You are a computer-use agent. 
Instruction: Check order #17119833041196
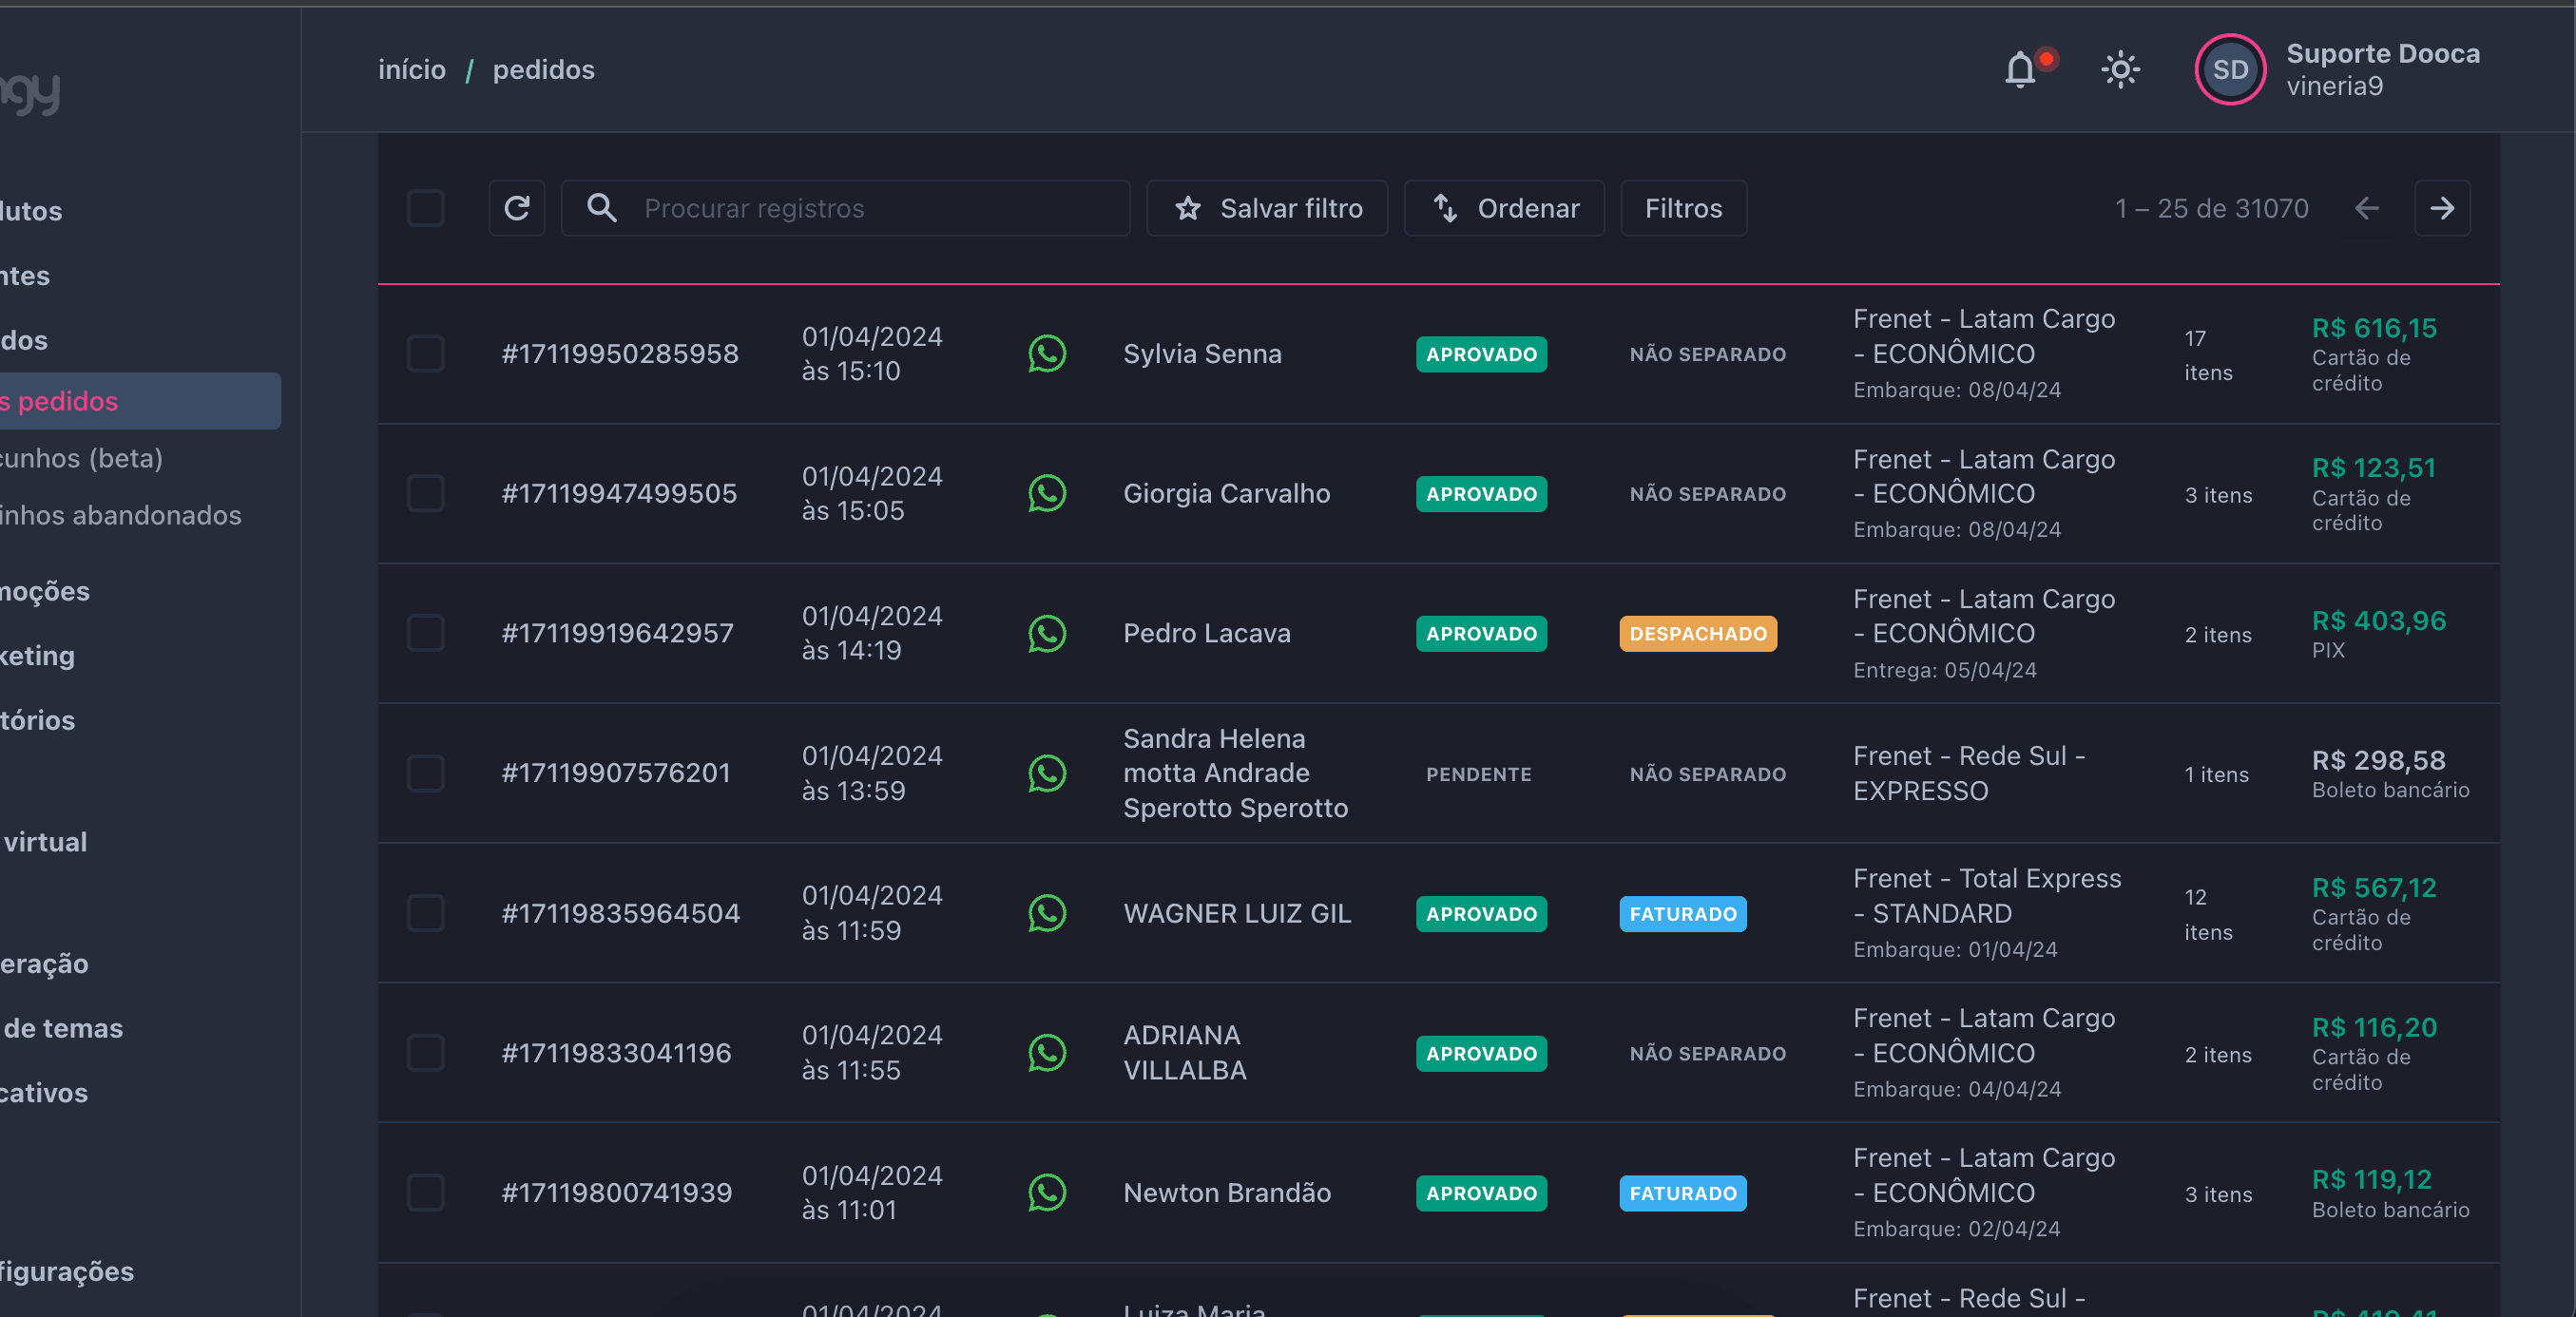pos(426,1053)
